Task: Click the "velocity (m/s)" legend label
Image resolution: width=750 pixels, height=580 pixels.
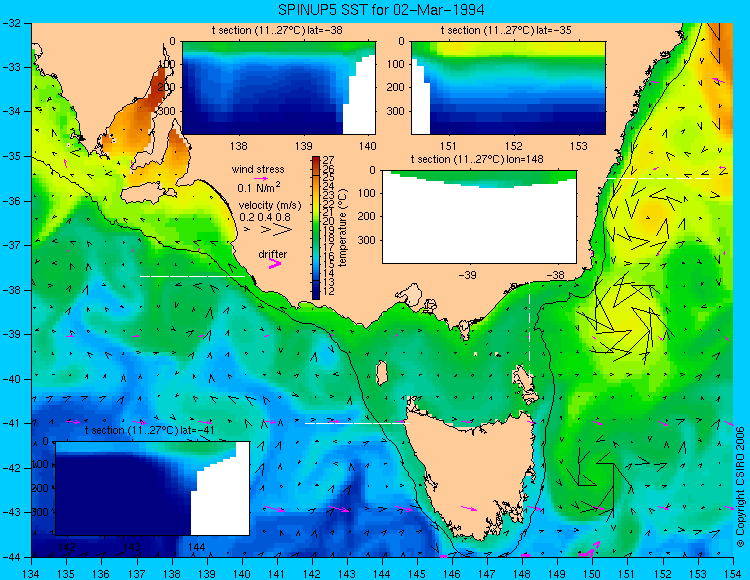Action: pyautogui.click(x=270, y=206)
